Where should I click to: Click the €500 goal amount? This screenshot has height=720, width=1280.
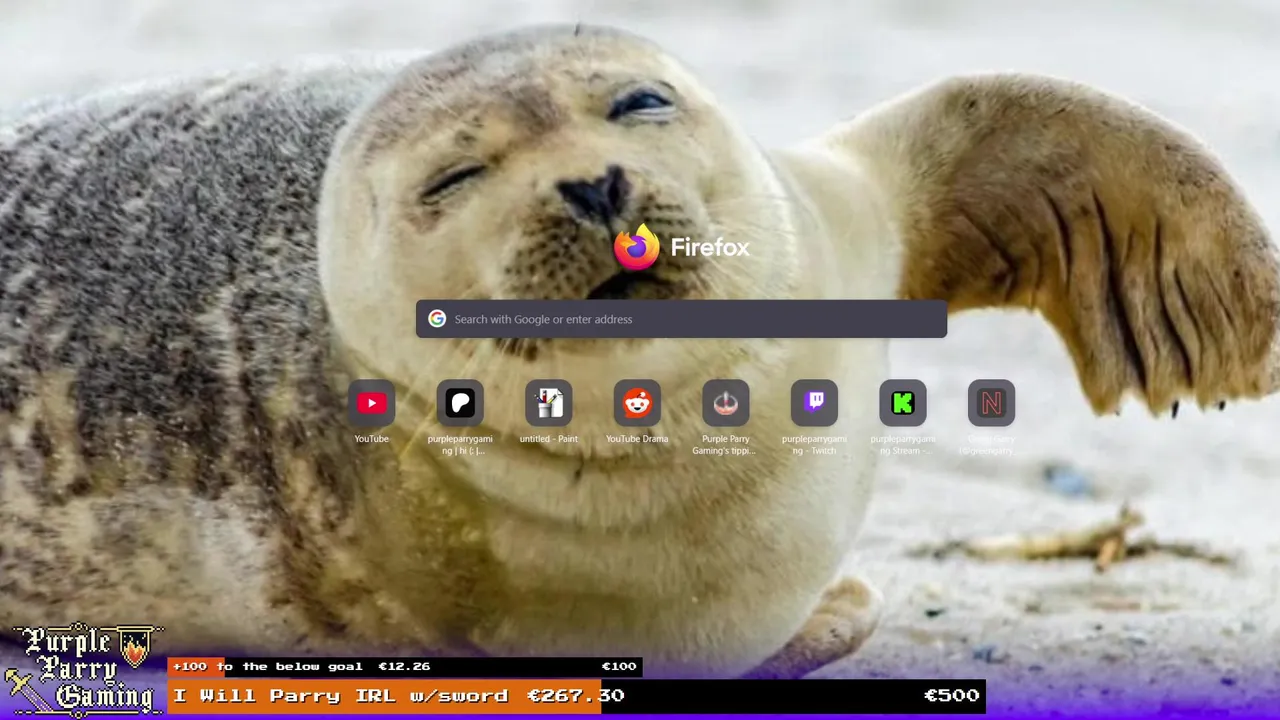pos(951,695)
